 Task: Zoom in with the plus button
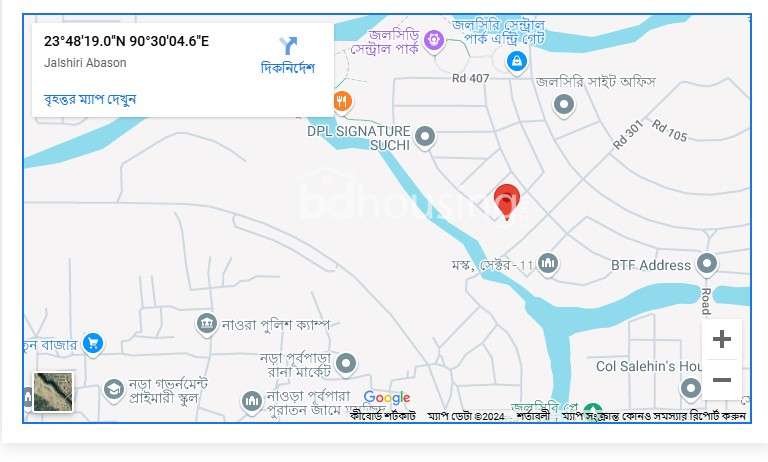click(721, 339)
